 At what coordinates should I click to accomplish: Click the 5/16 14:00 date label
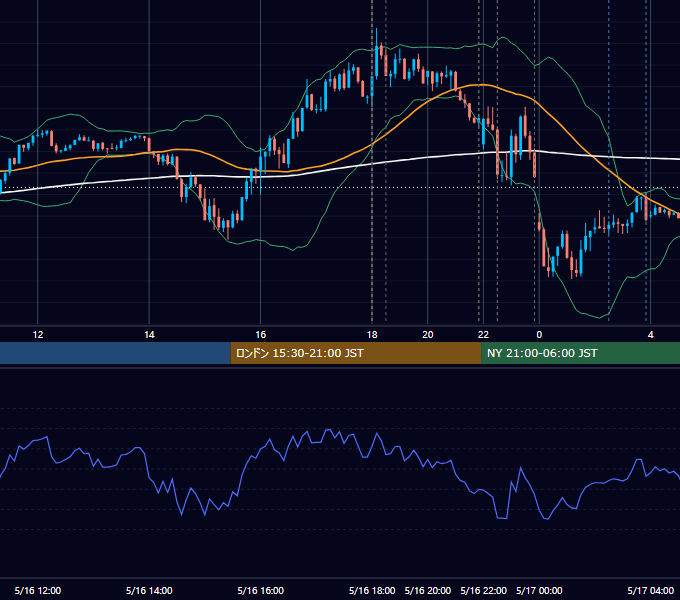coord(149,590)
